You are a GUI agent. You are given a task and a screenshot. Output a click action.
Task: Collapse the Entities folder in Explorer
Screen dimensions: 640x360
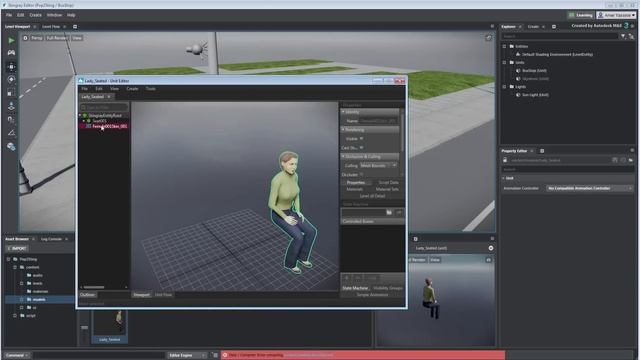pyautogui.click(x=504, y=46)
